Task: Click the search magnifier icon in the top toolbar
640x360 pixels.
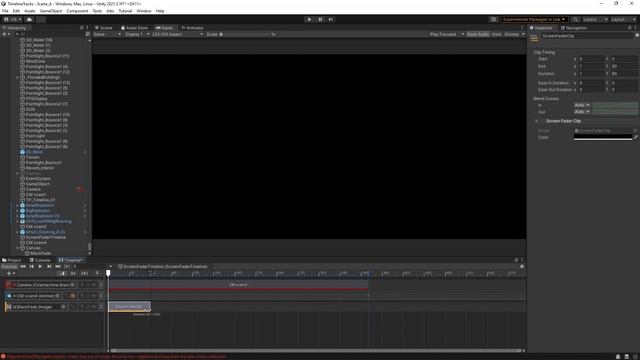Action: [x=575, y=19]
